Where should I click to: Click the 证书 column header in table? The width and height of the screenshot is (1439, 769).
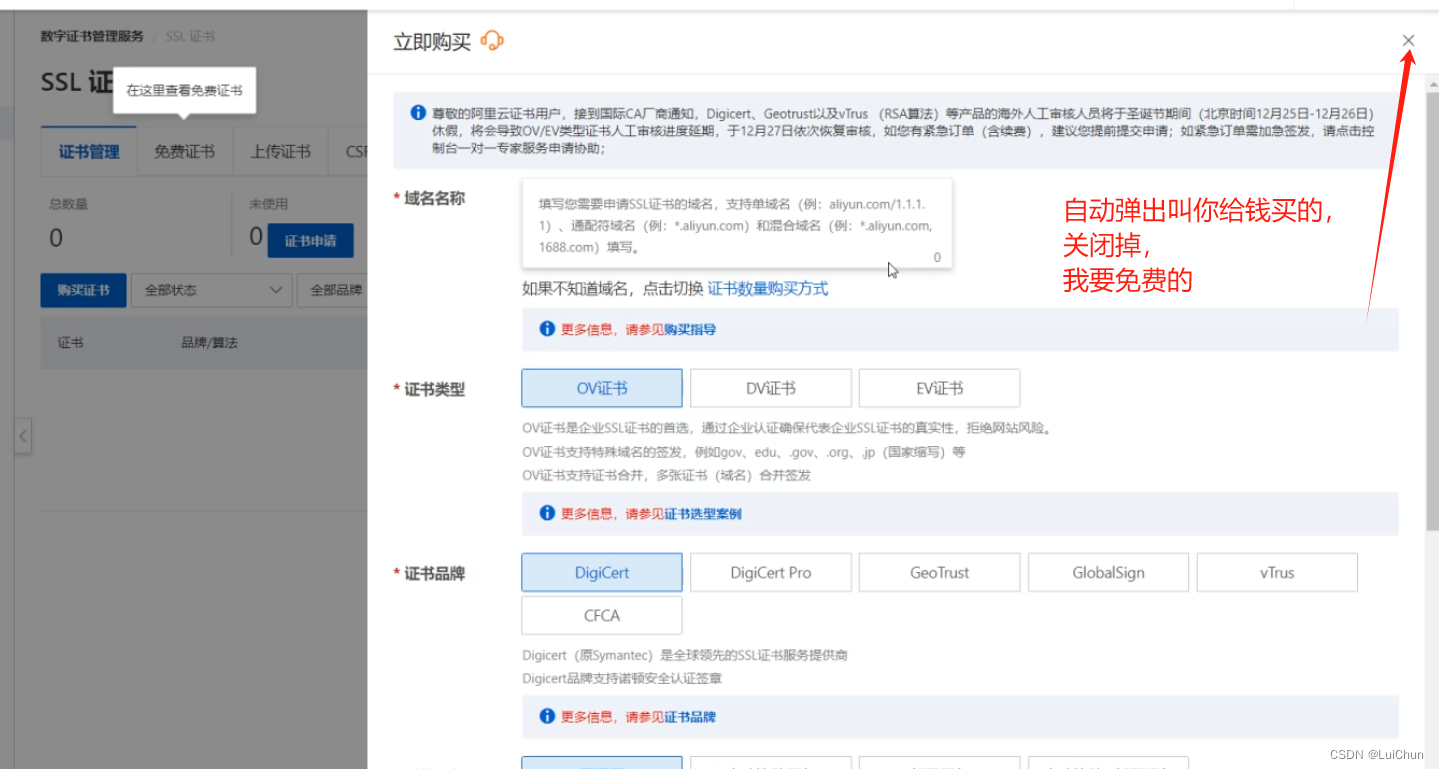[71, 343]
